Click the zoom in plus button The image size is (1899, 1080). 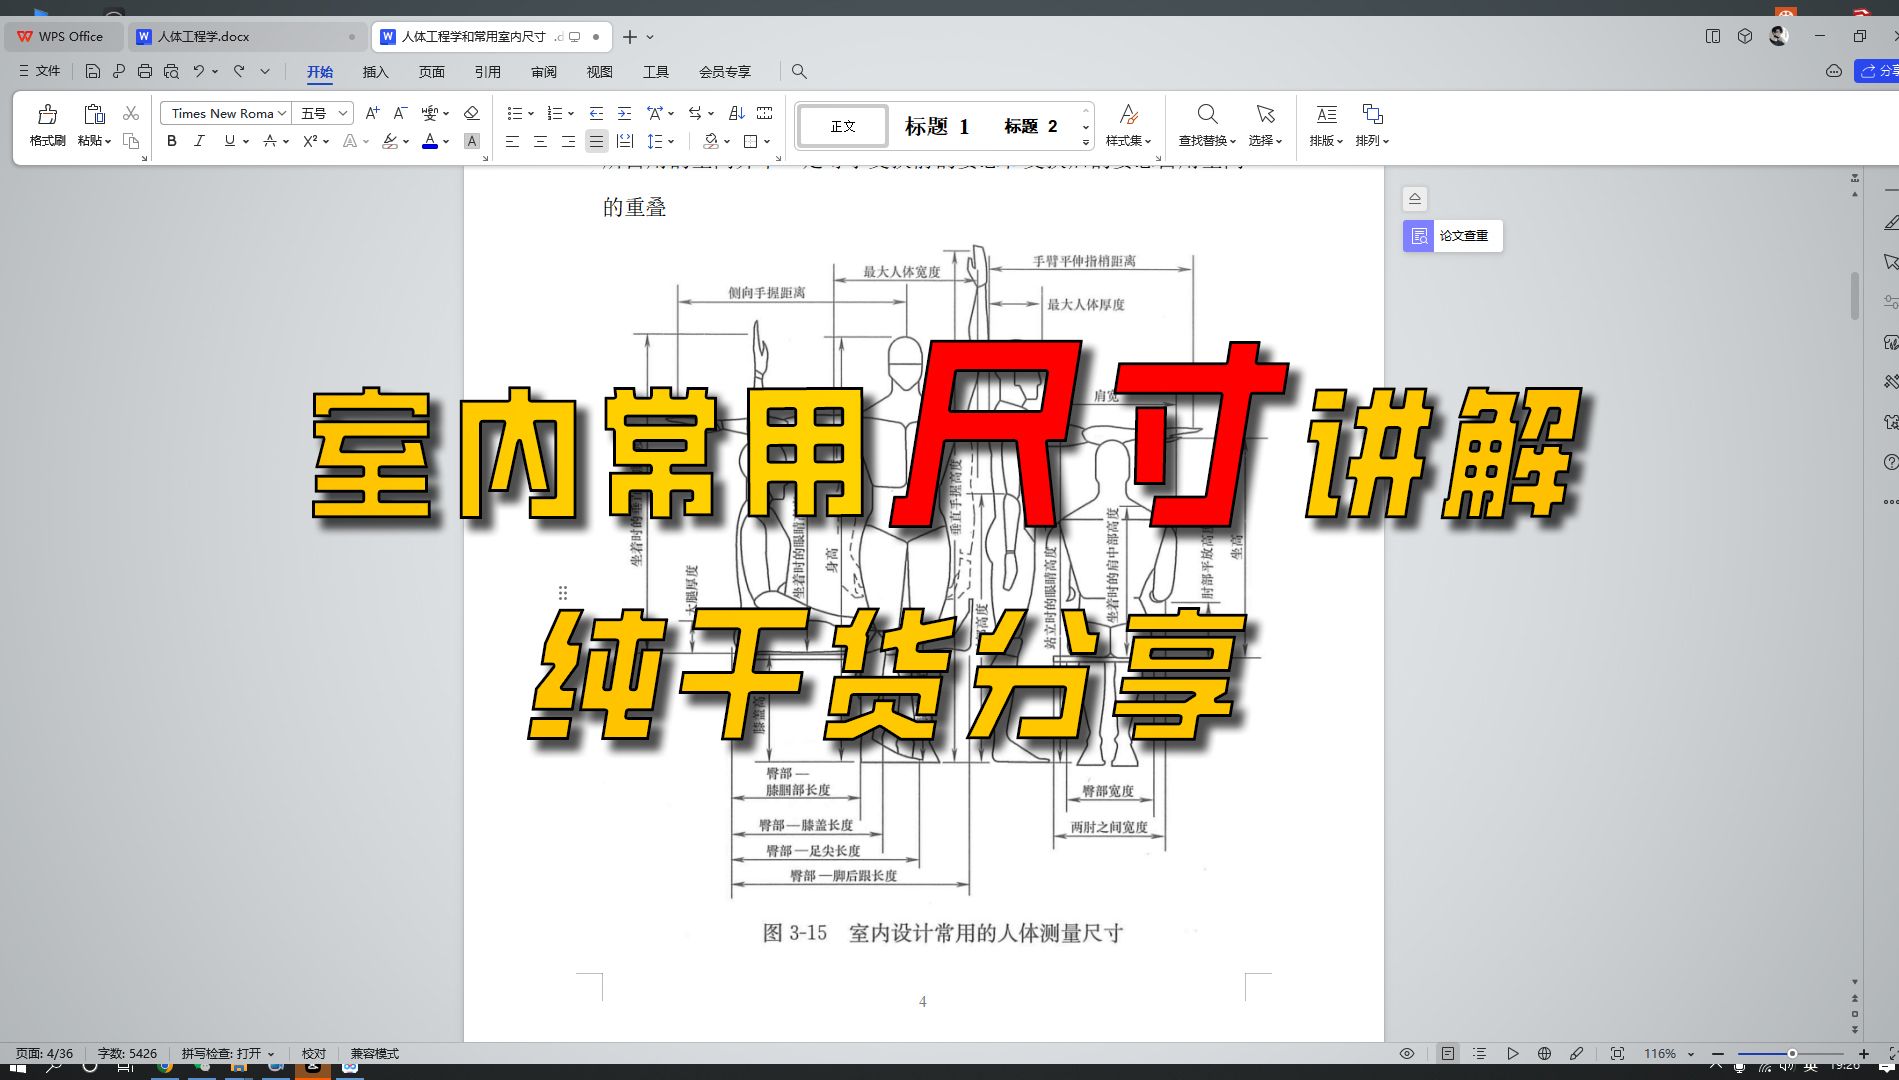pyautogui.click(x=1864, y=1053)
